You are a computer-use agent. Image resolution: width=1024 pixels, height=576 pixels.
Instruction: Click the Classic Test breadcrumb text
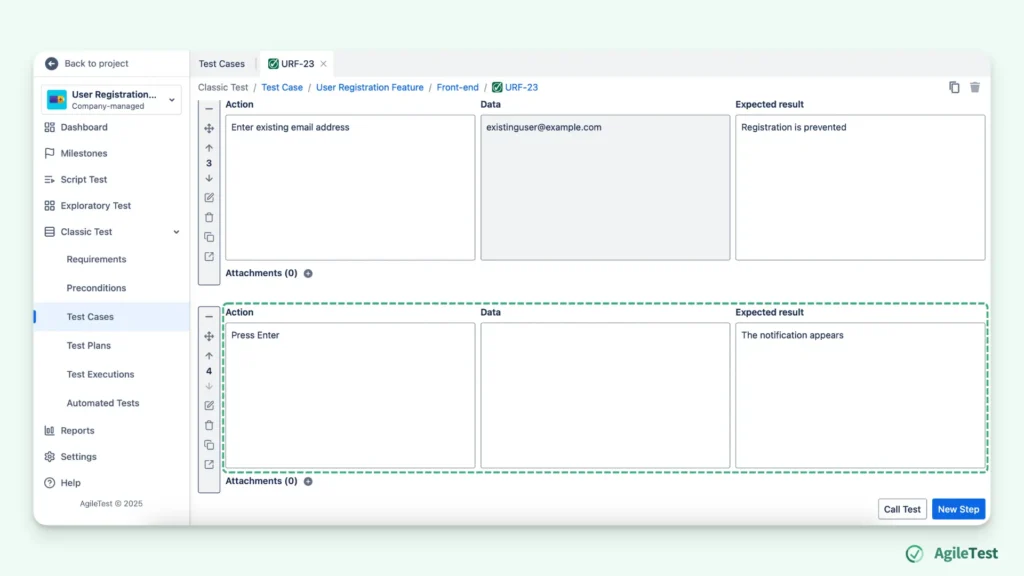(223, 88)
